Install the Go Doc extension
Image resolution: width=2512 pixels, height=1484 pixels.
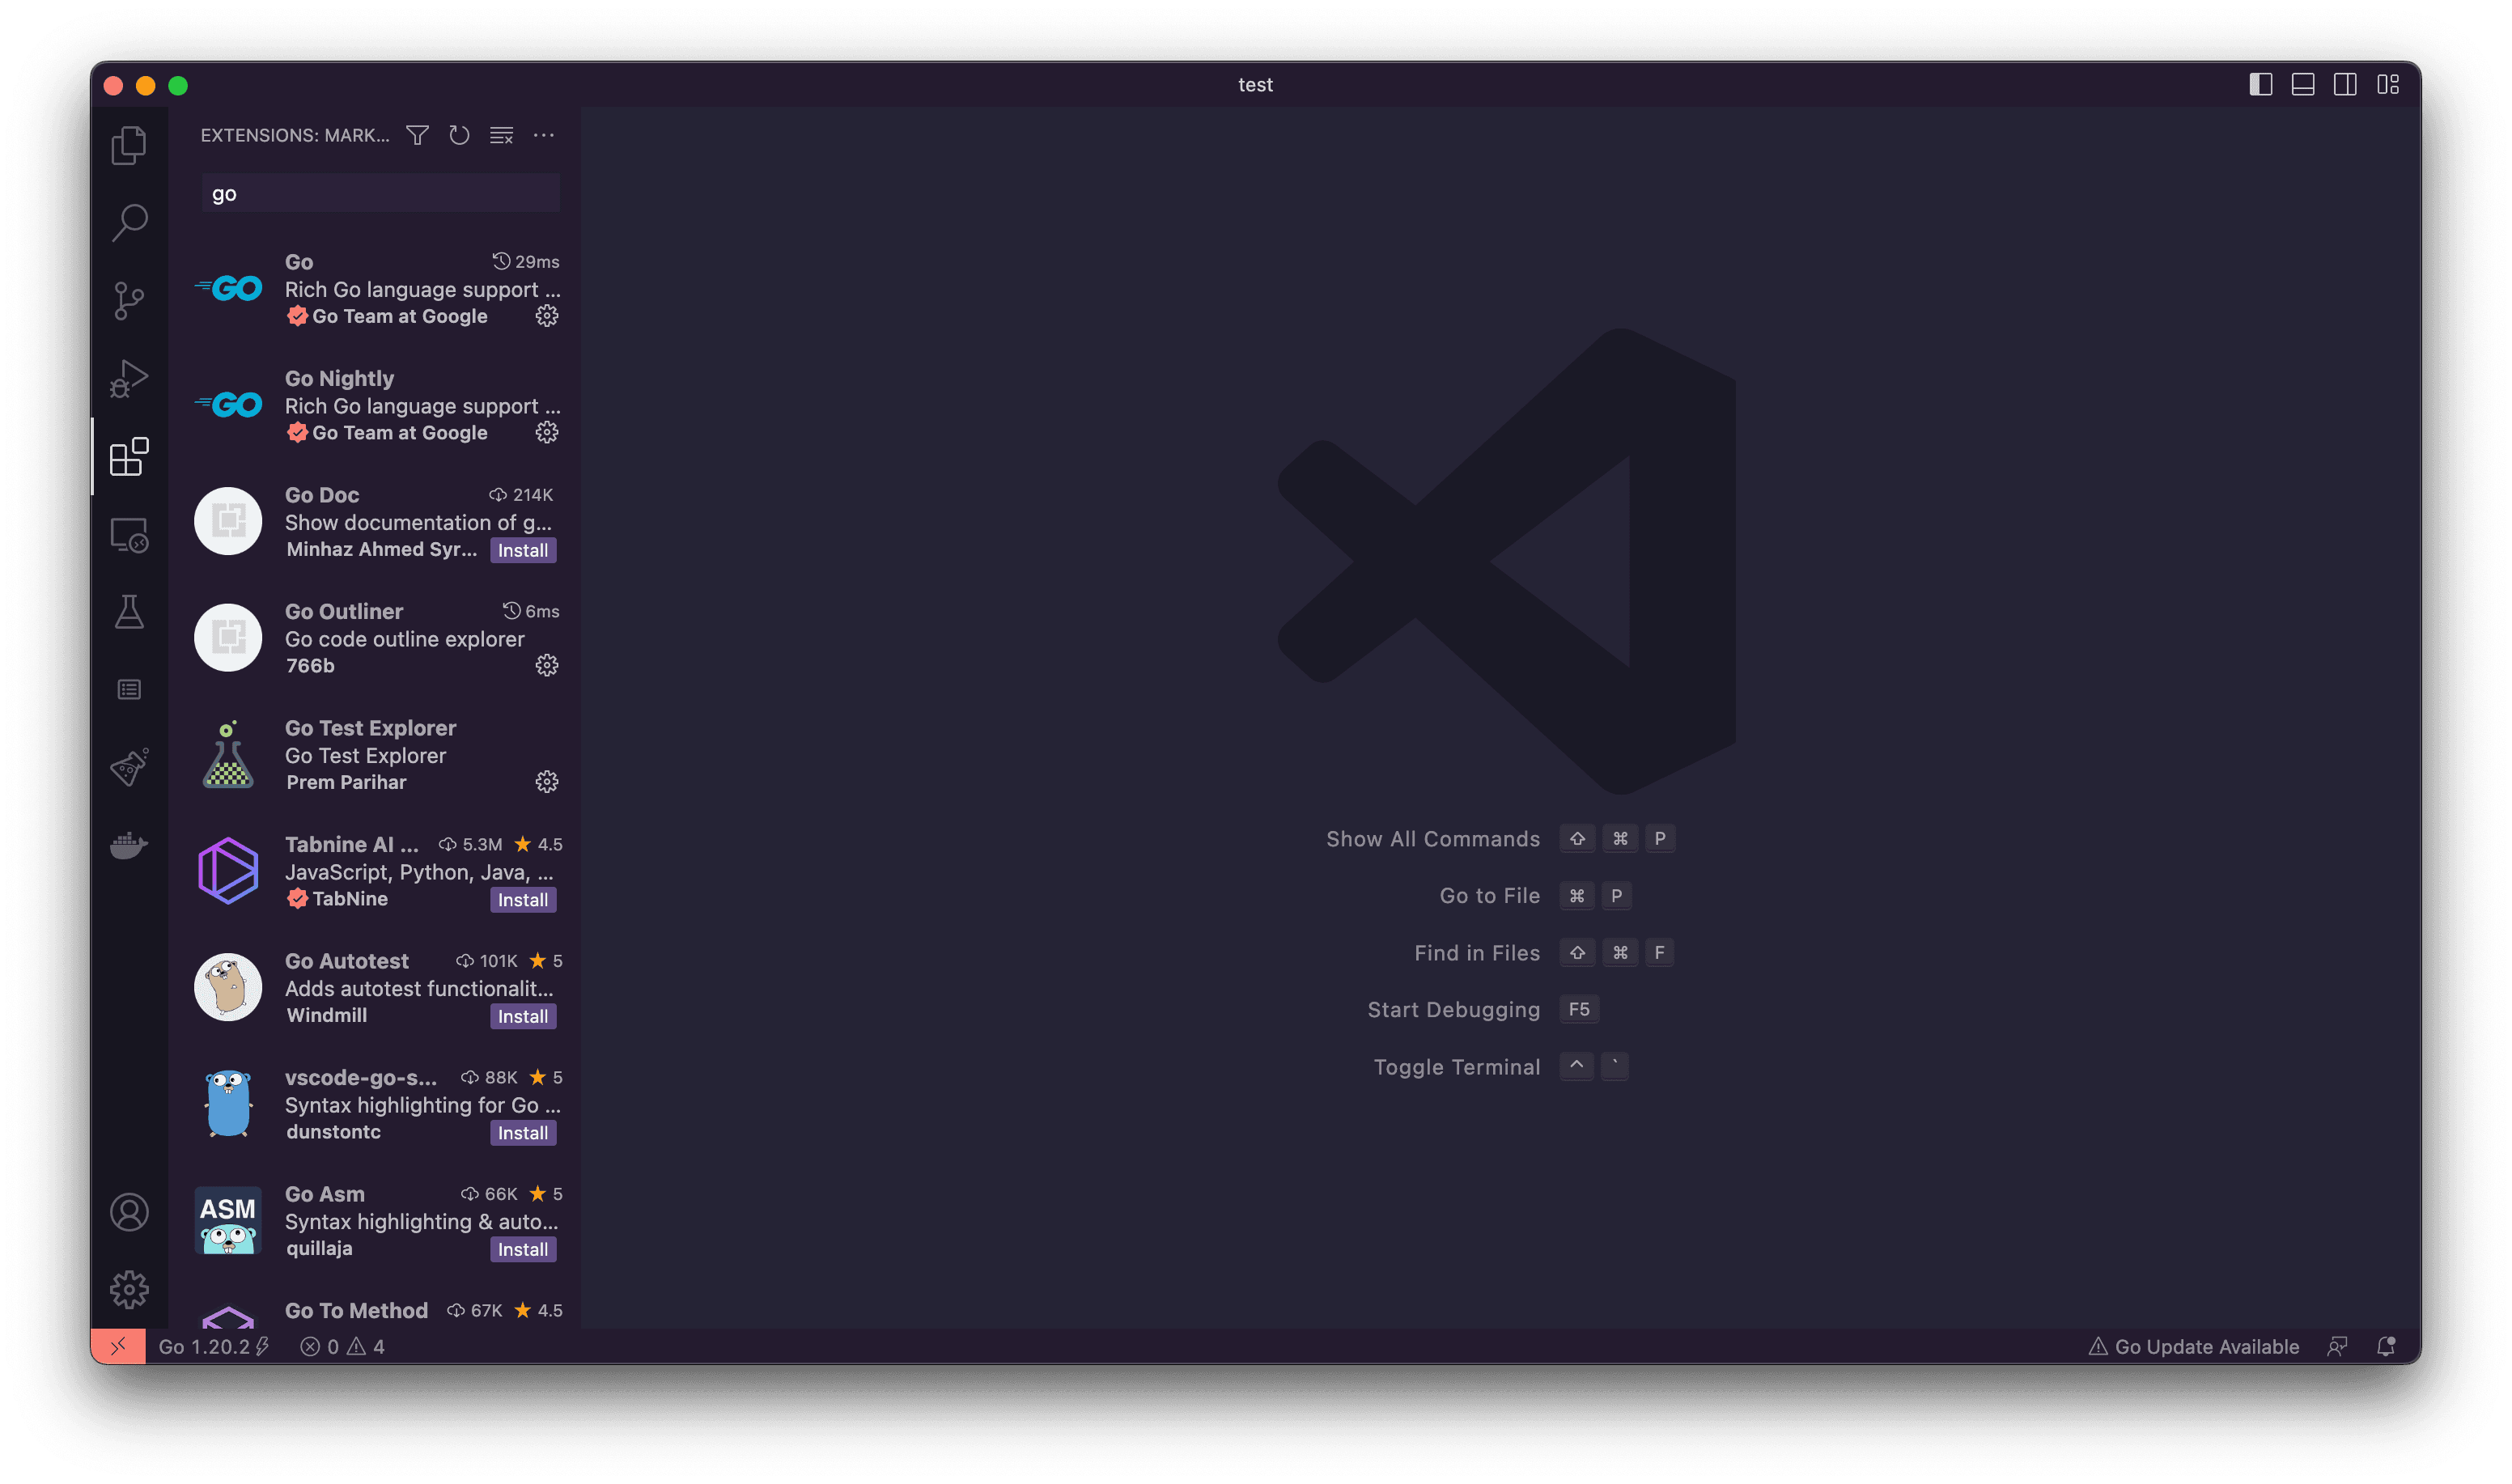(523, 551)
